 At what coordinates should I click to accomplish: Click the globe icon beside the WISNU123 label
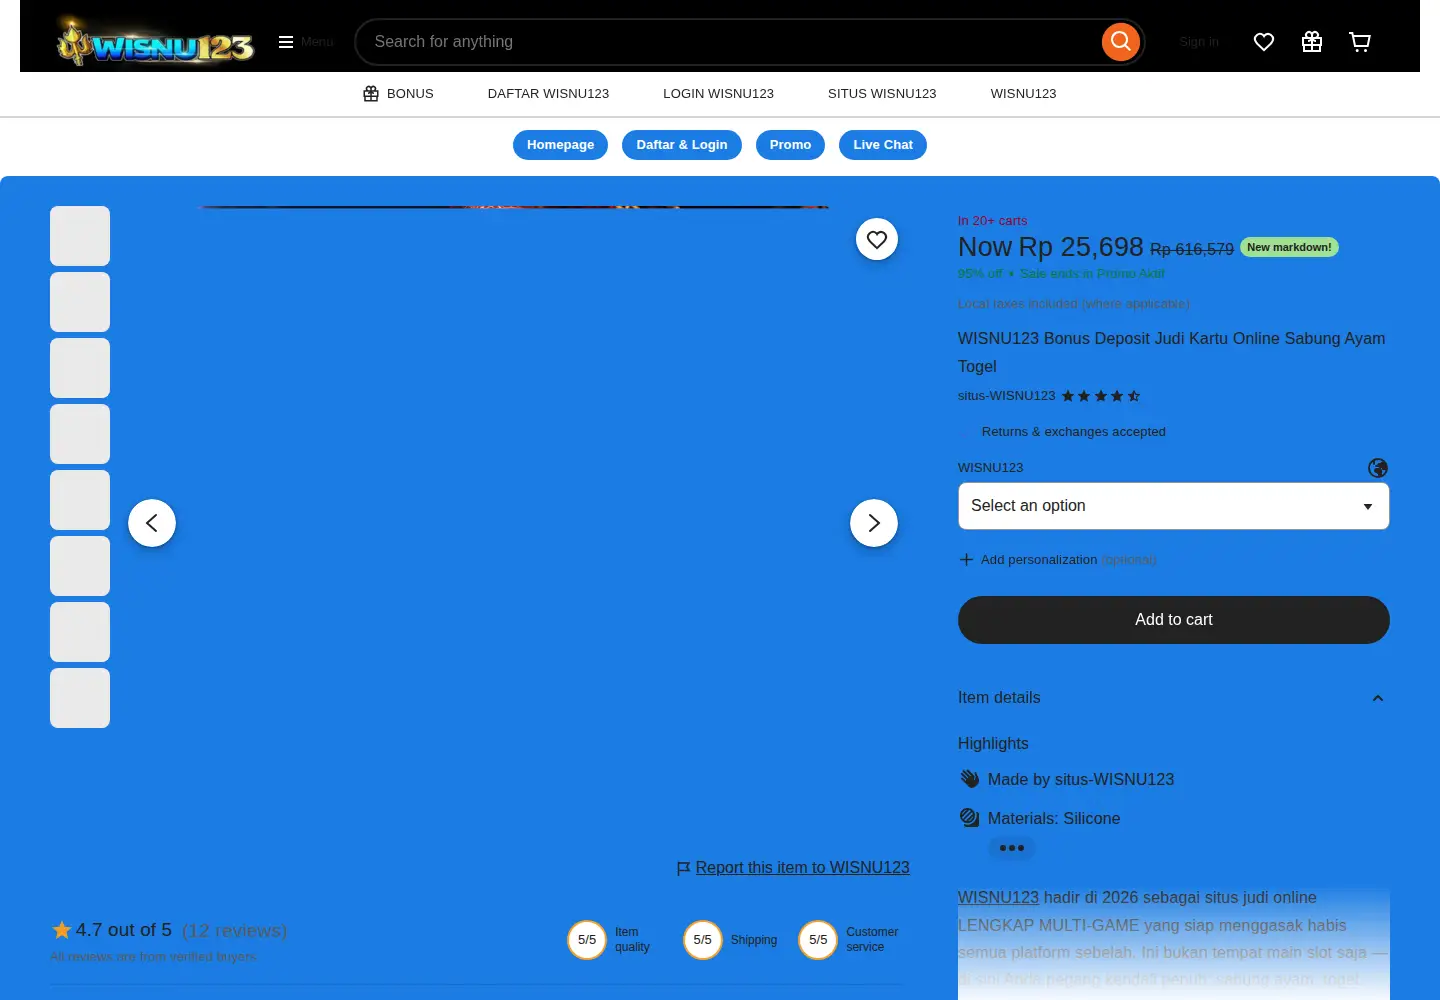tap(1378, 468)
